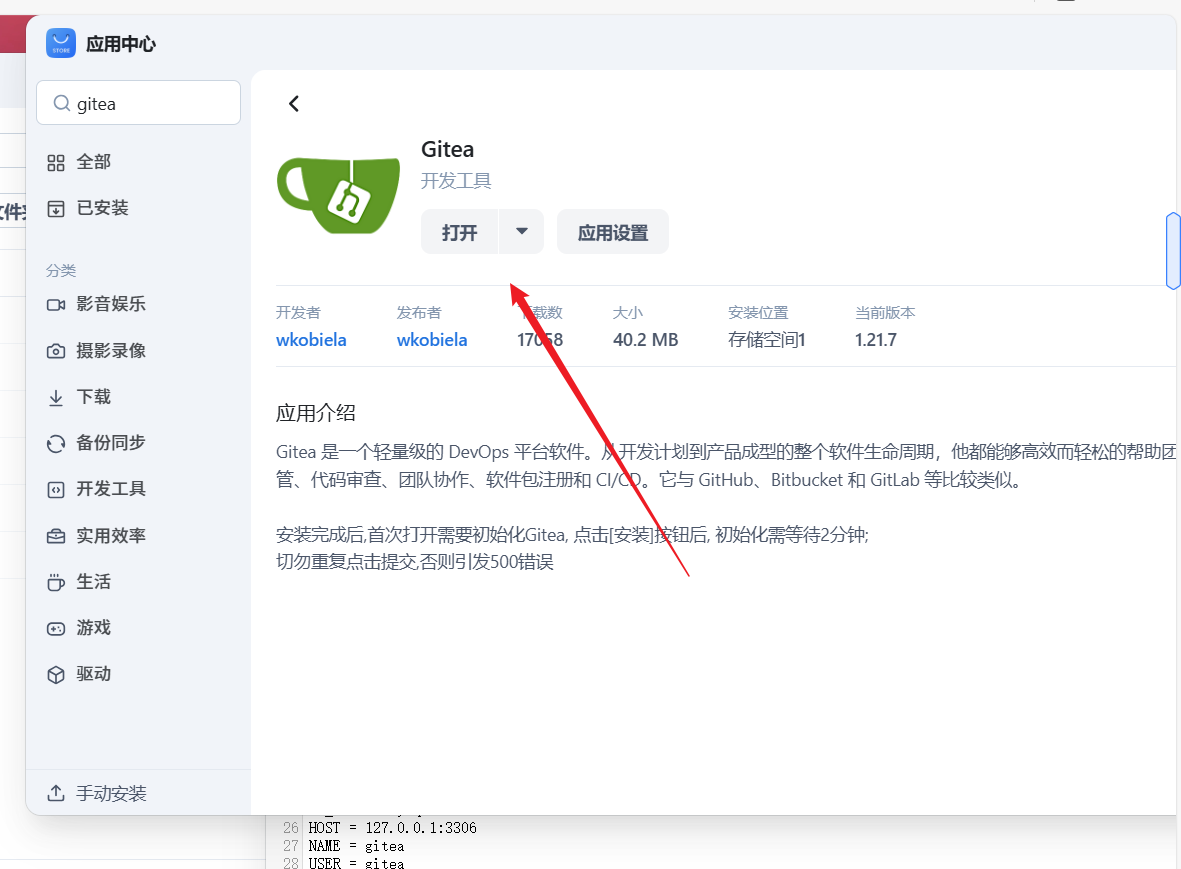Click line 28 USER = gitea in editor
The height and width of the screenshot is (869, 1181).
(356, 863)
